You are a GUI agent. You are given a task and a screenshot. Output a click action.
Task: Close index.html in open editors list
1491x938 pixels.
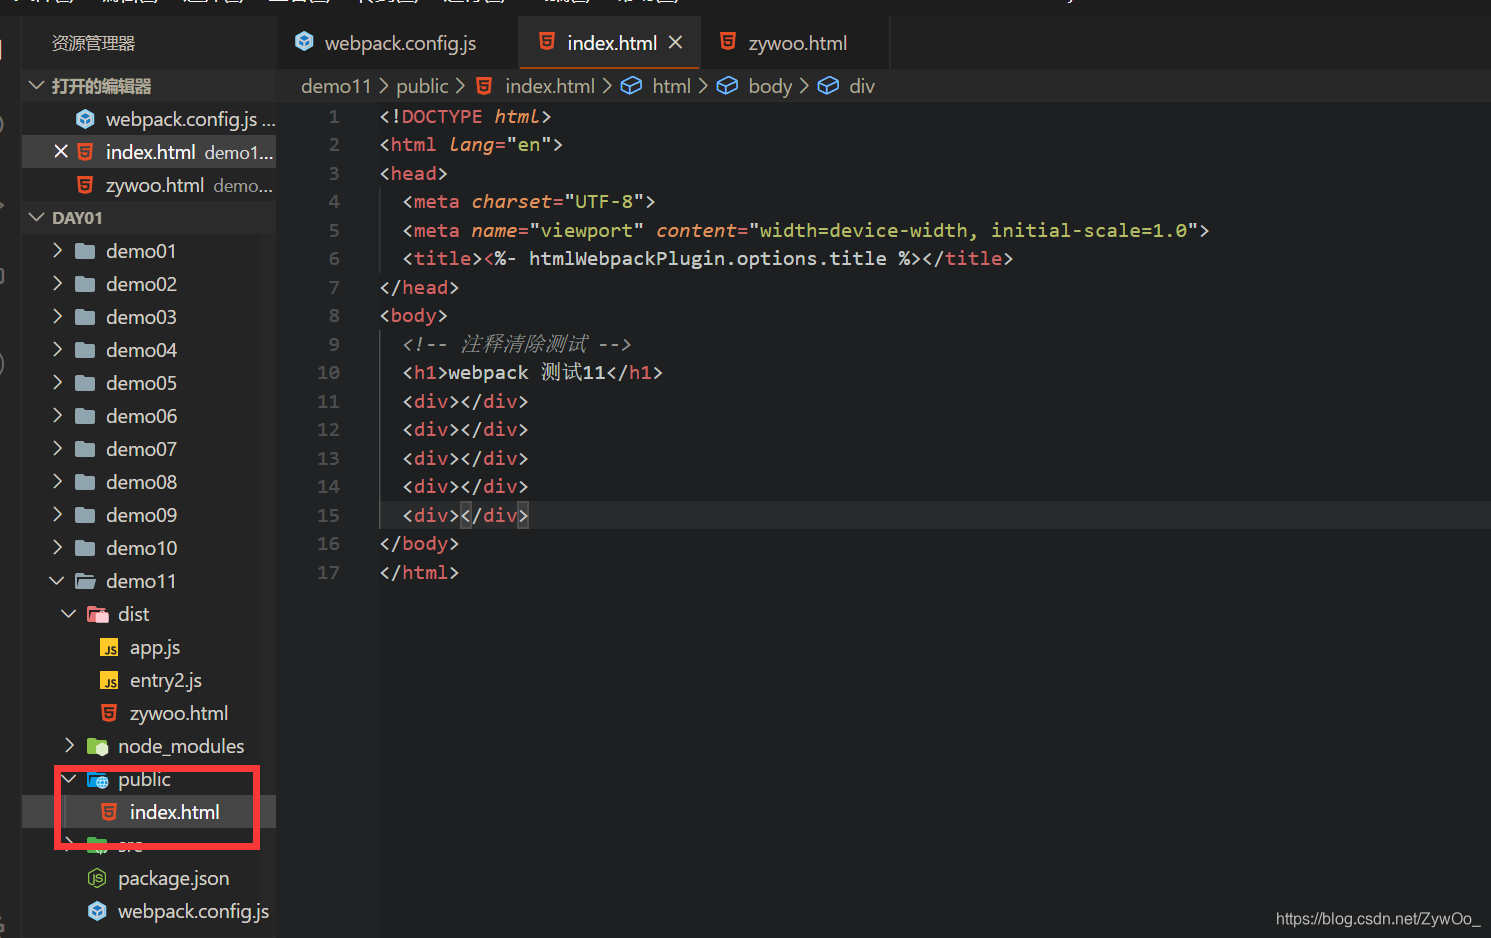(x=61, y=151)
